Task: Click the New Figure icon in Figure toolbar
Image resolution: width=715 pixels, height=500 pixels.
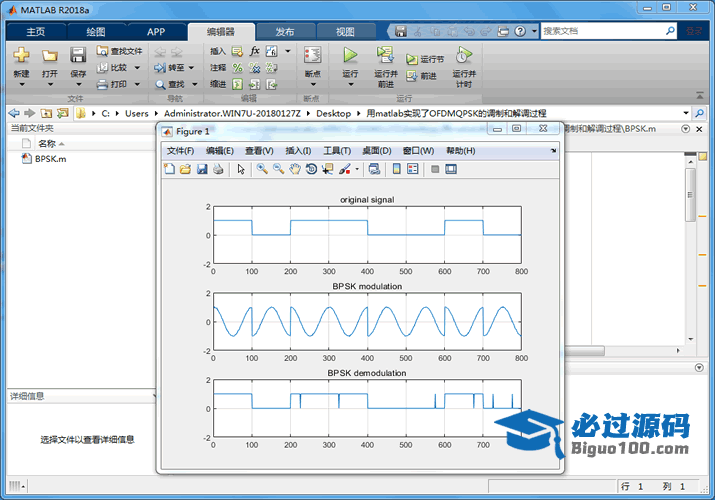Action: pyautogui.click(x=169, y=169)
